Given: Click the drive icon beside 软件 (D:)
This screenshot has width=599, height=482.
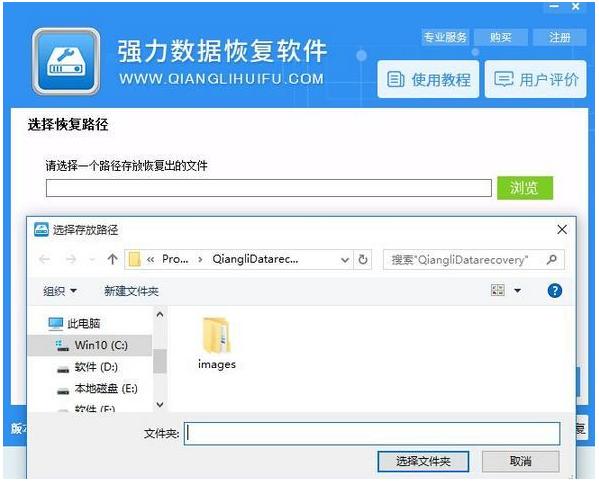Looking at the screenshot, I should 63,369.
